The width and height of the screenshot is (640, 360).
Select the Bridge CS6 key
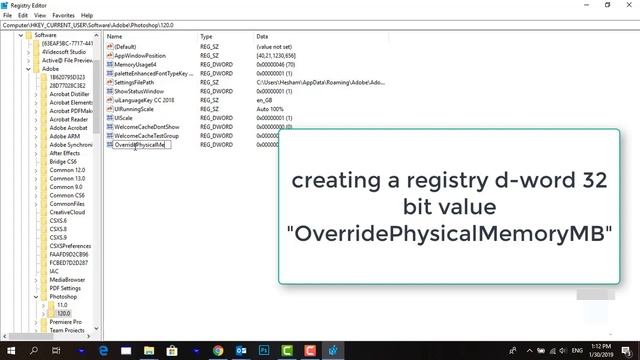click(x=63, y=162)
